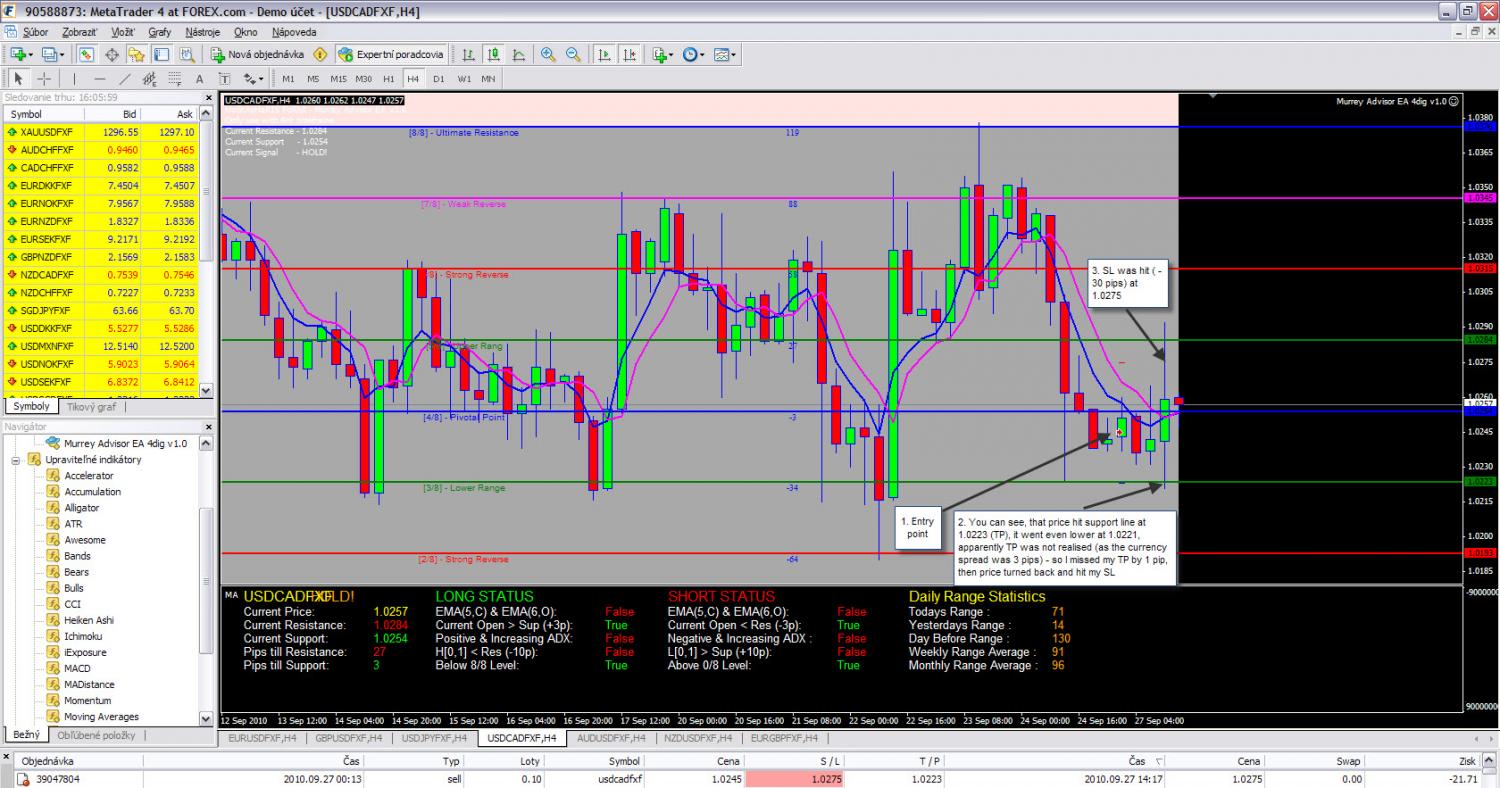The image size is (1500, 788).
Task: Switch to Tikový graf tab
Action: point(91,407)
